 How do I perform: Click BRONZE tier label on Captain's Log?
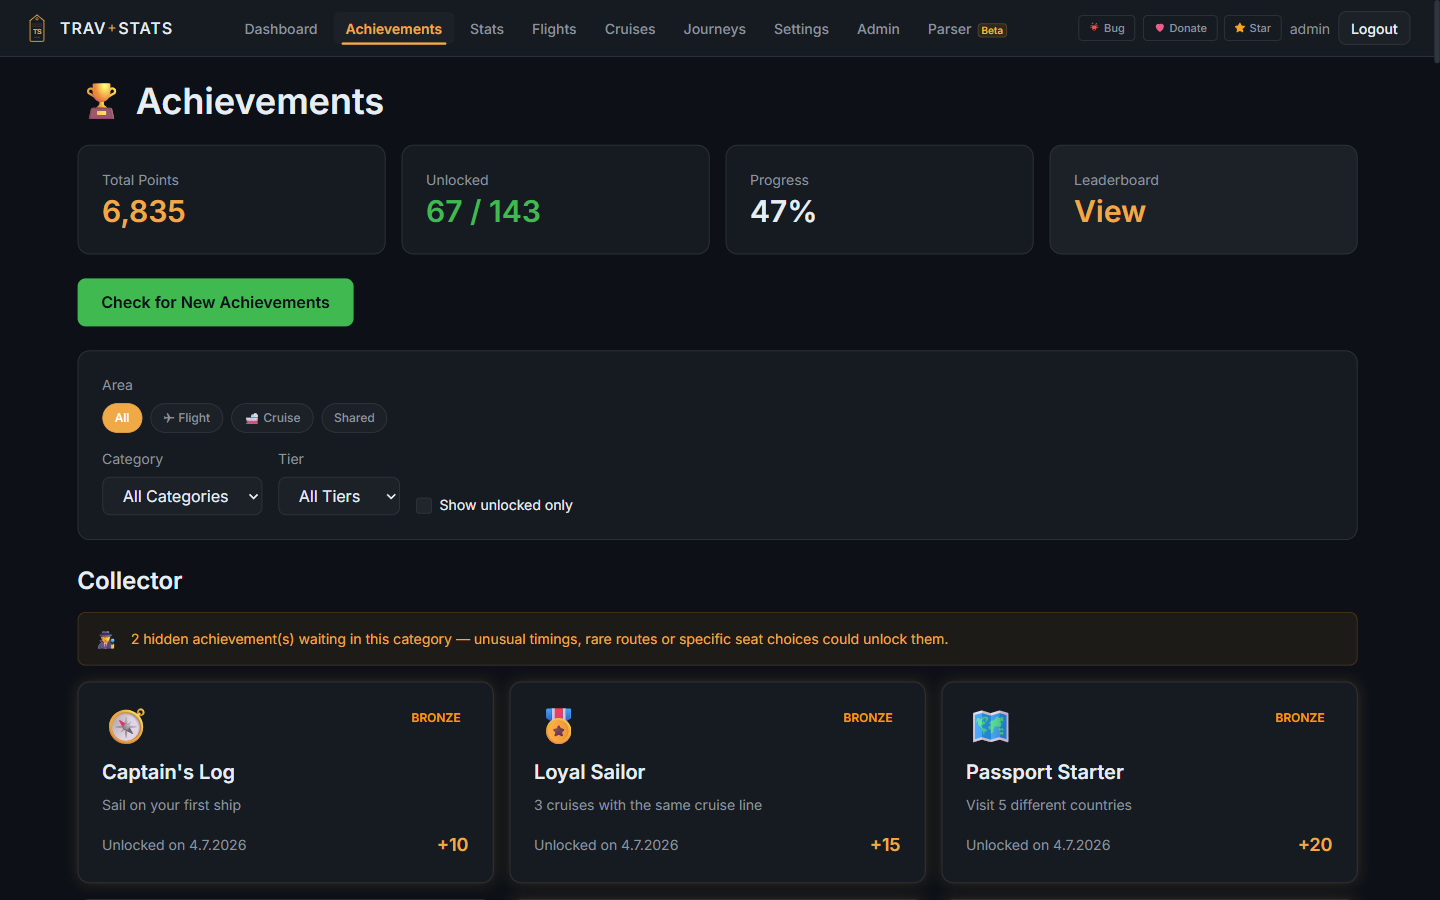[x=436, y=718]
